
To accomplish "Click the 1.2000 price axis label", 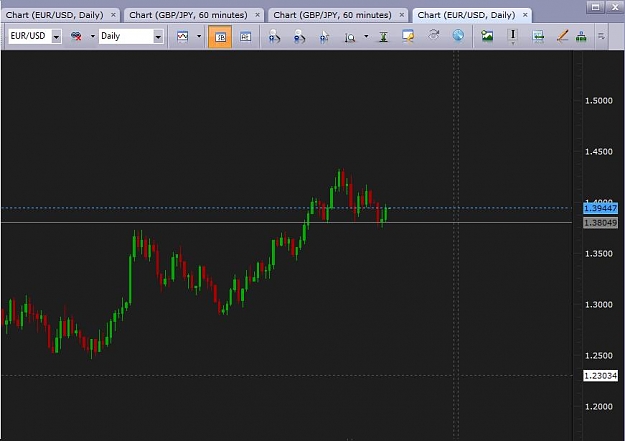I will [x=599, y=407].
